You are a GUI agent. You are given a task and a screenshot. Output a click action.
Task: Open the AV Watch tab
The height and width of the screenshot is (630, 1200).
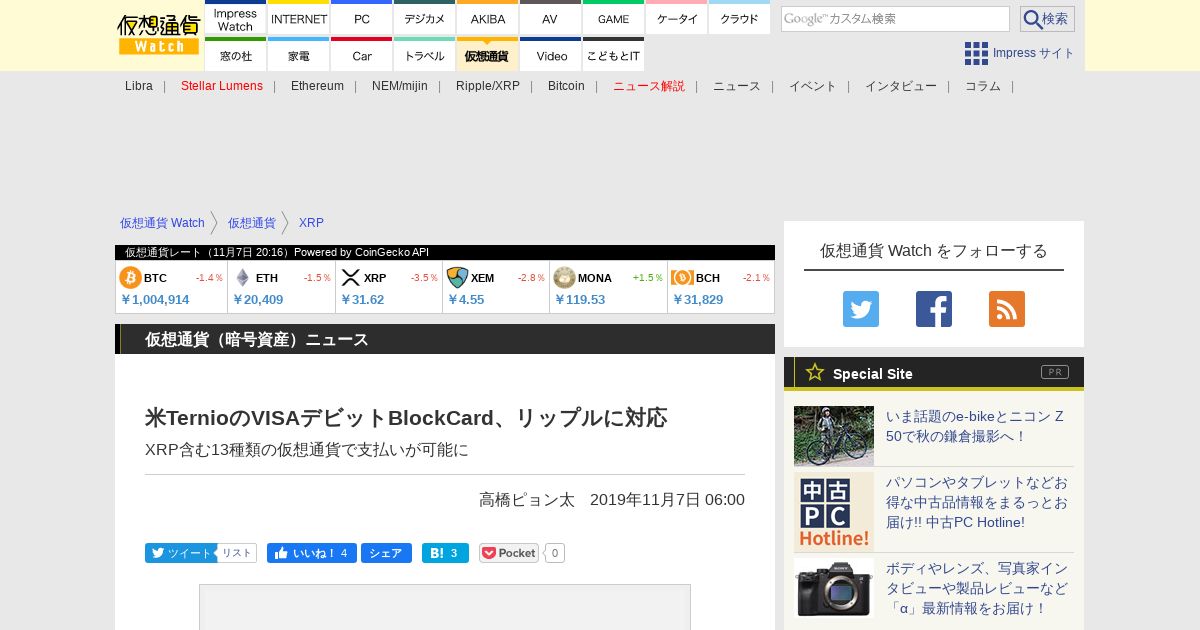click(x=550, y=19)
